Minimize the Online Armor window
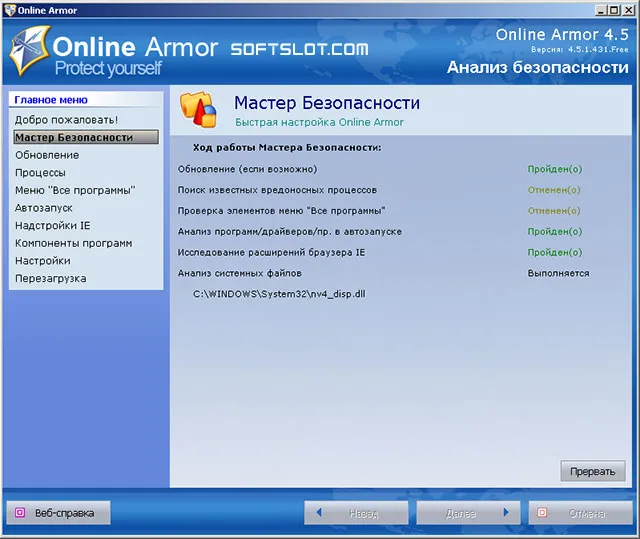Viewport: 640px width, 539px height. tap(601, 10)
